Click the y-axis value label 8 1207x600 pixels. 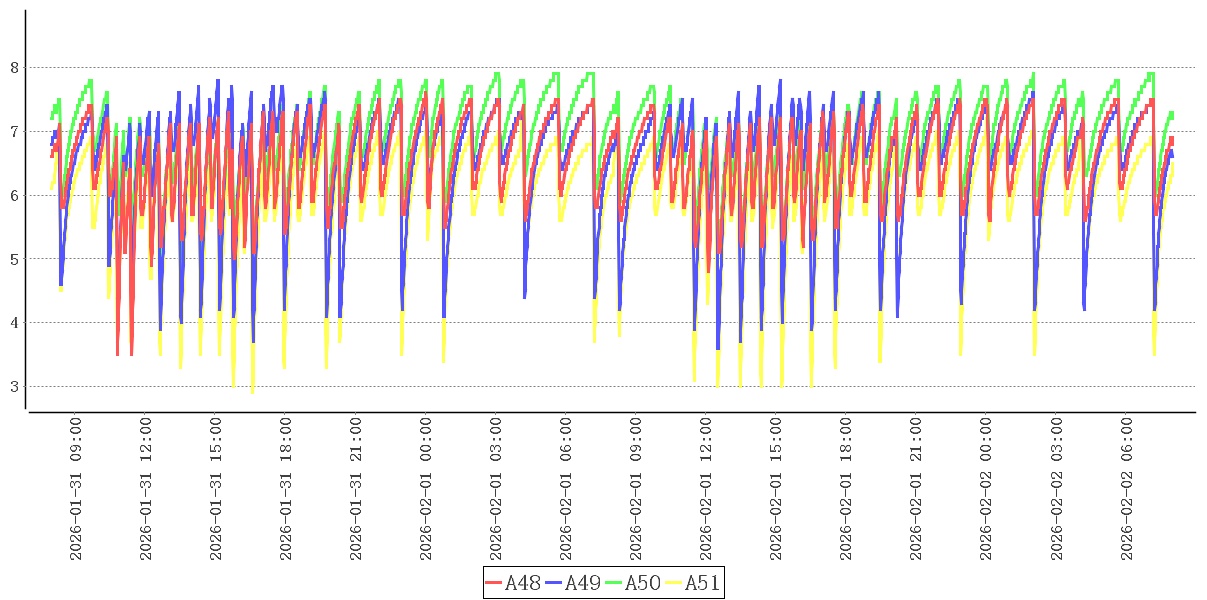coord(14,68)
